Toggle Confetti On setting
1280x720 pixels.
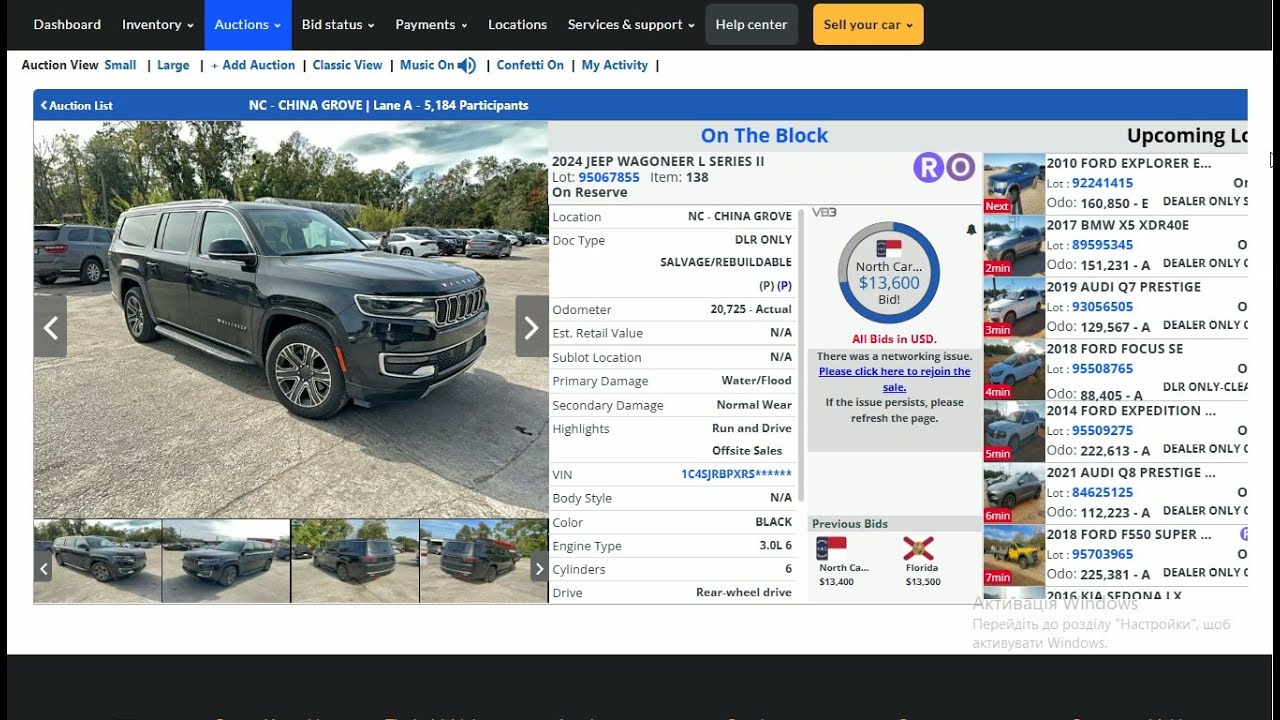pyautogui.click(x=530, y=65)
